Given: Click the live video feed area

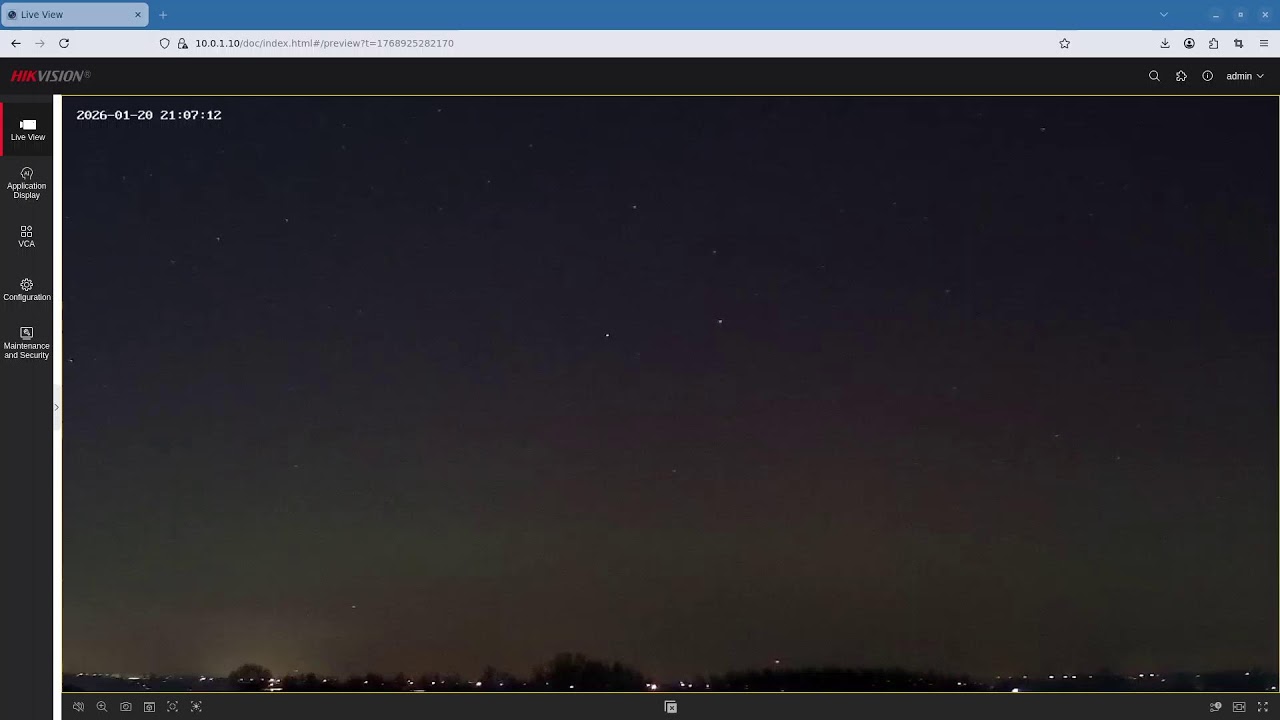Looking at the screenshot, I should click(x=670, y=393).
